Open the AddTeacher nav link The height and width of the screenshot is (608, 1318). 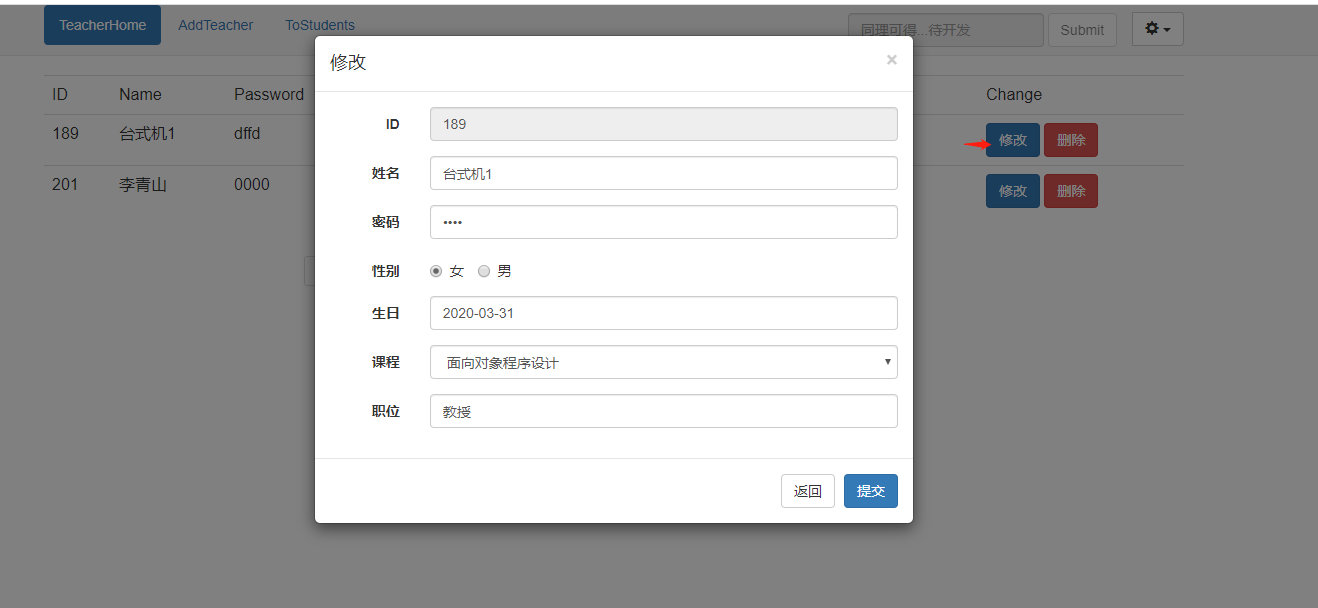216,25
